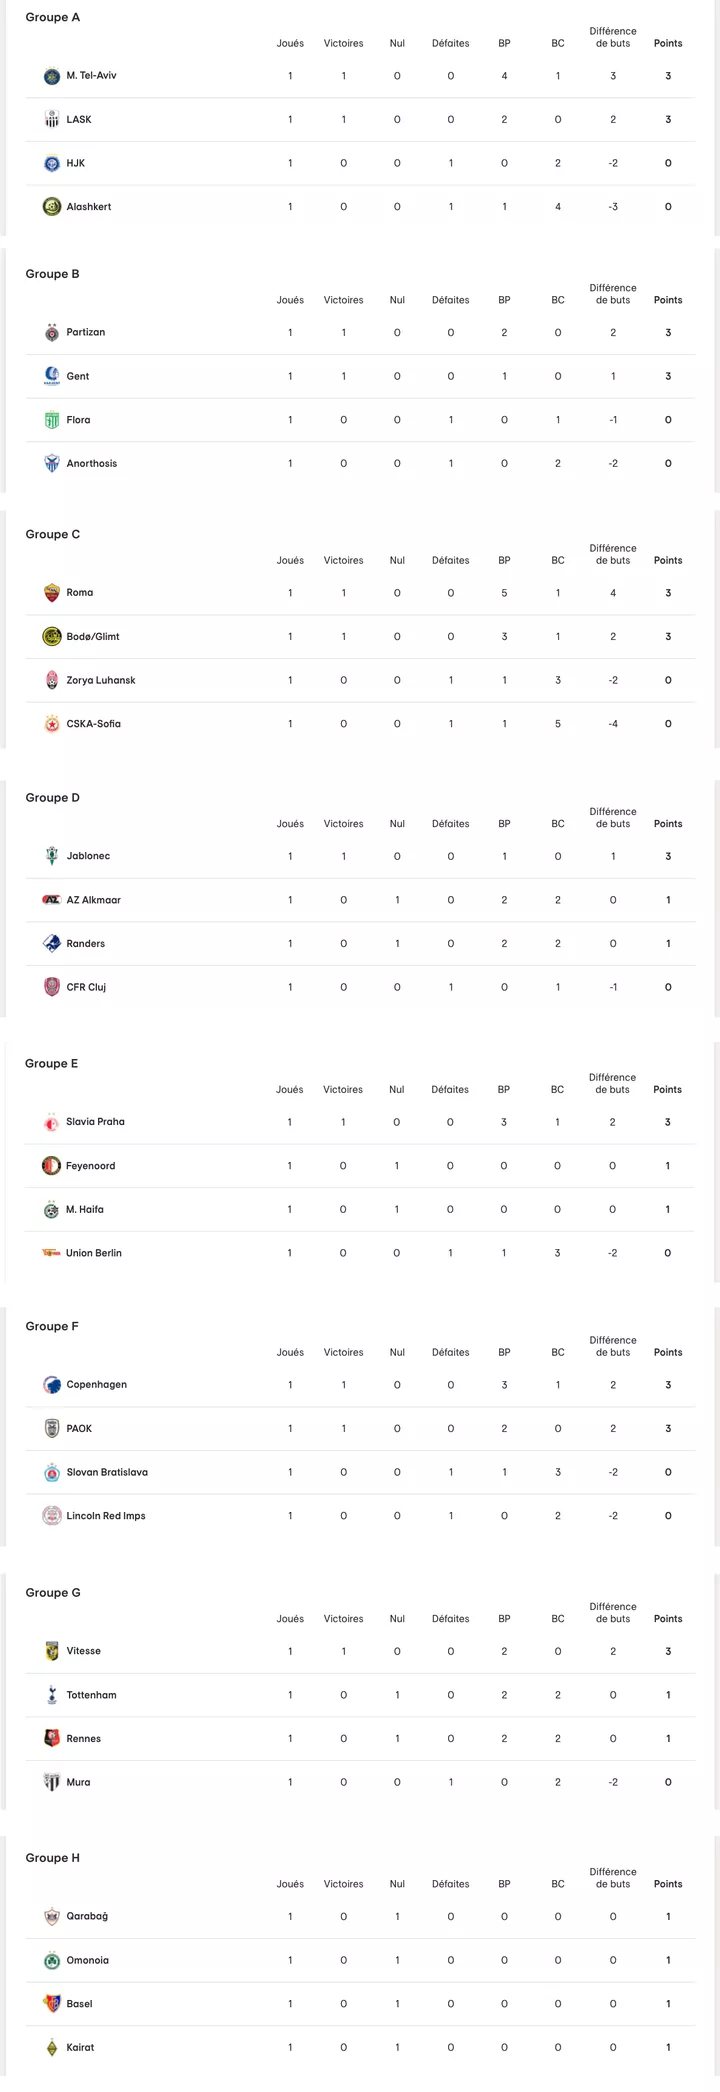Click the Bodø/Glimt club logo
This screenshot has width=720, height=2092.
[52, 637]
